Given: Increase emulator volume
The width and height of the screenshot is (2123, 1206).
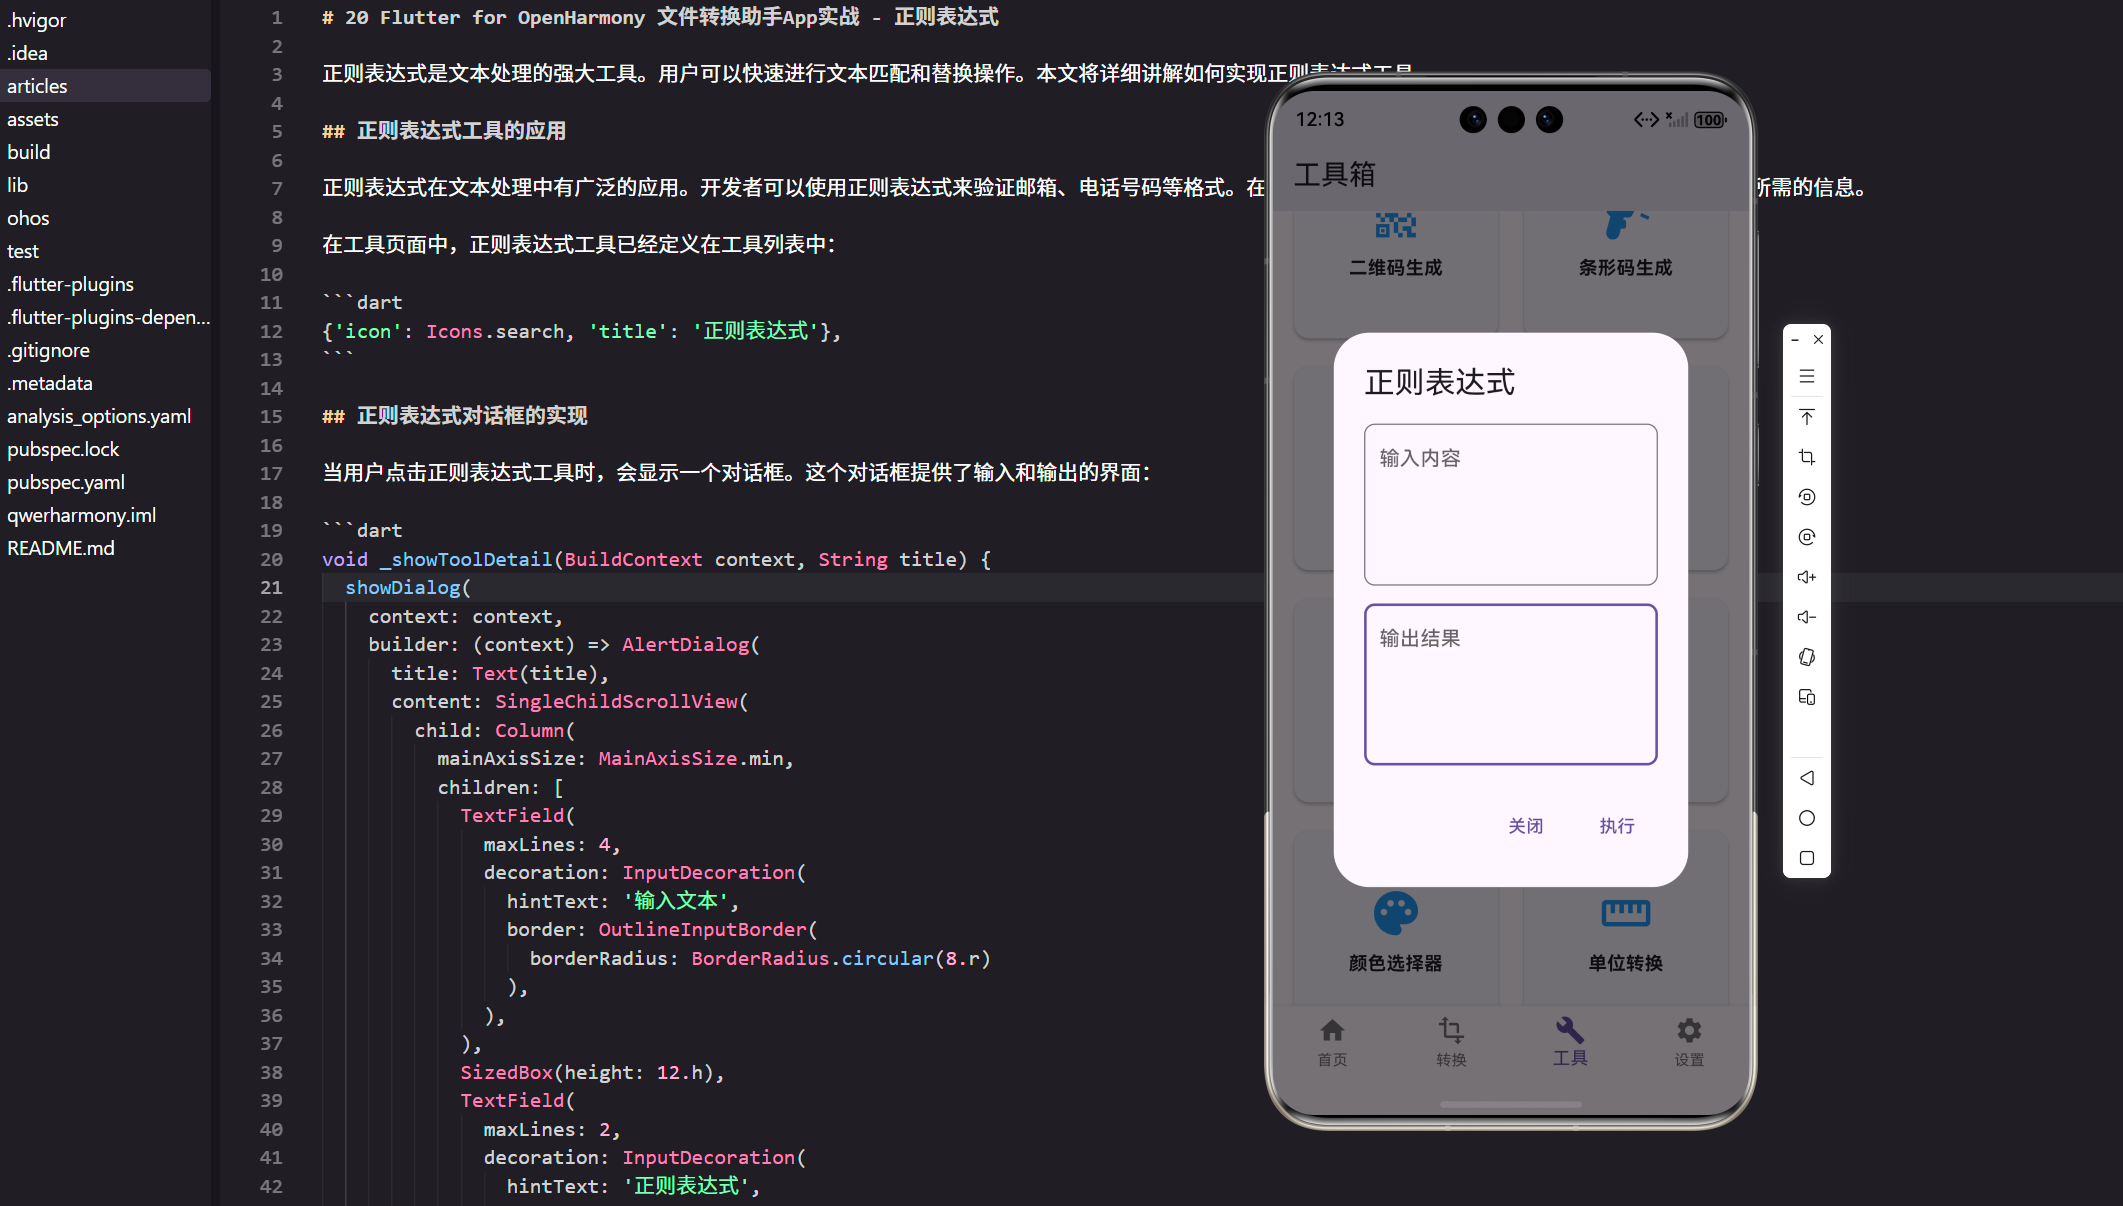Looking at the screenshot, I should (x=1807, y=577).
